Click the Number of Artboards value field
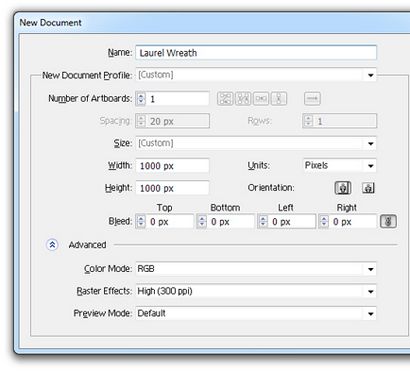Screen dimensions: 410x371 point(177,99)
